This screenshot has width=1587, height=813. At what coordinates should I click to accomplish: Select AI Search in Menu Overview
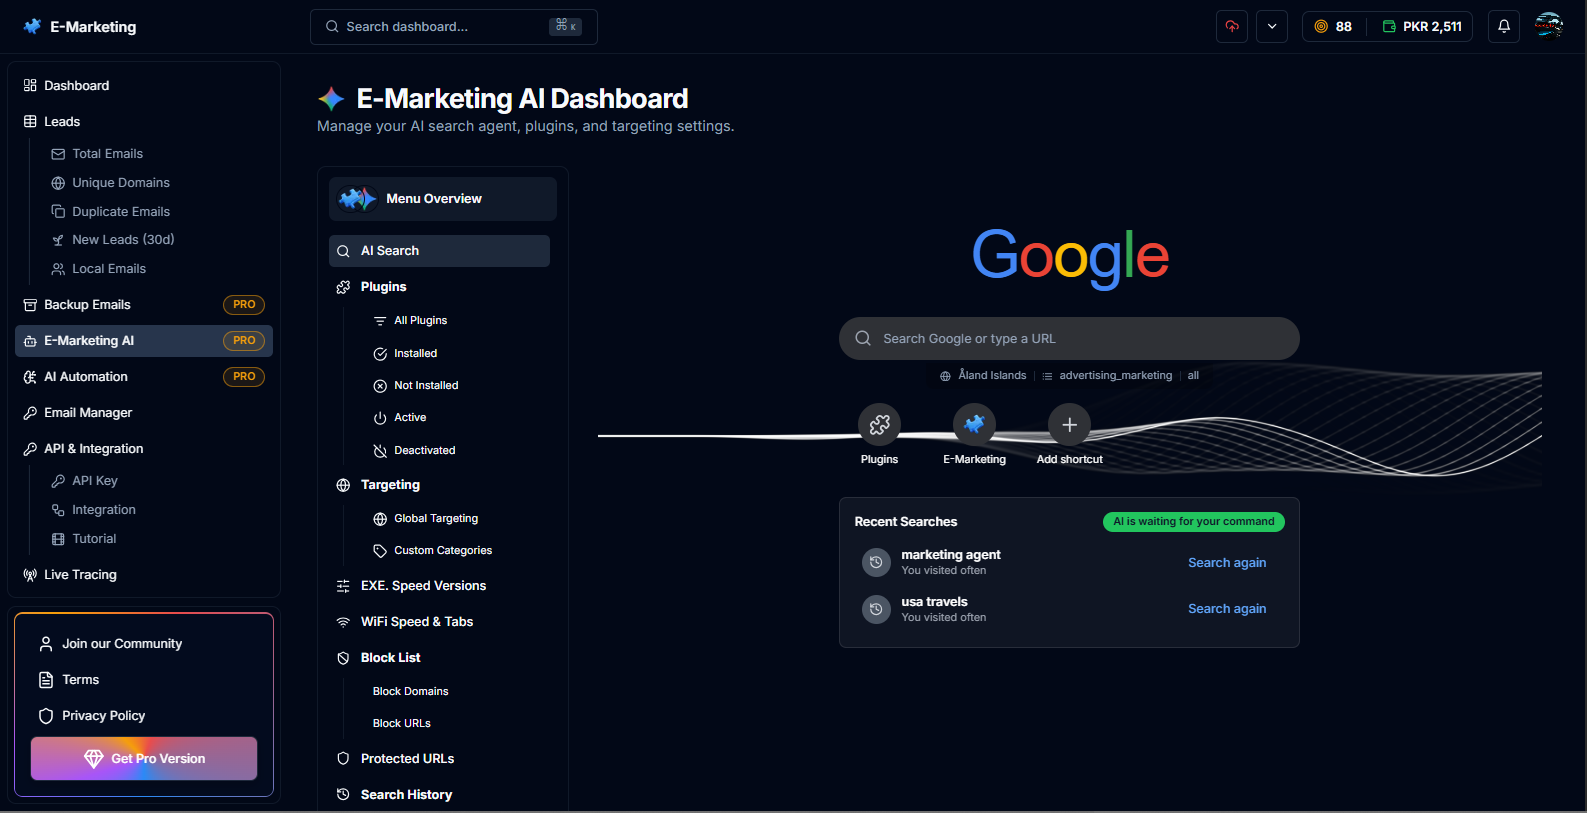439,251
